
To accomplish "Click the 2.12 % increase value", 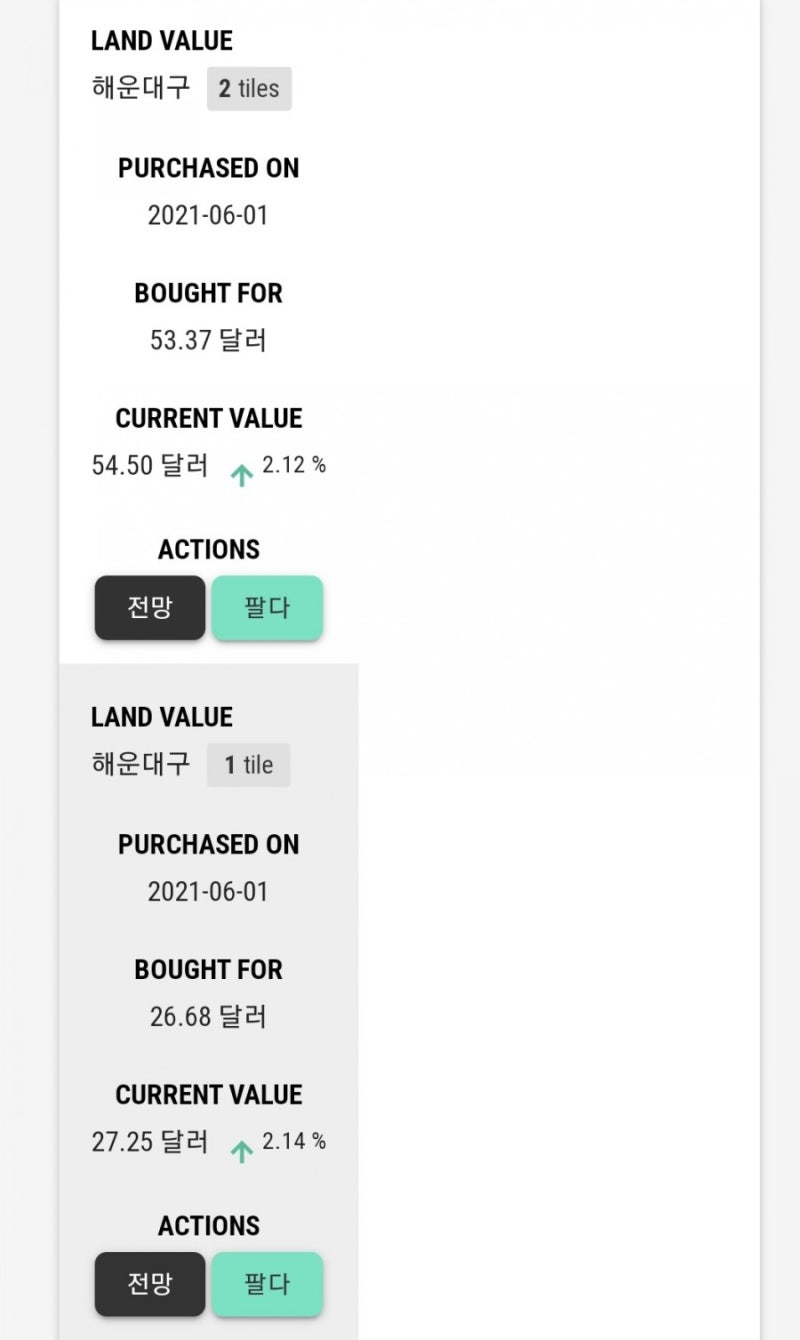I will click(x=294, y=465).
